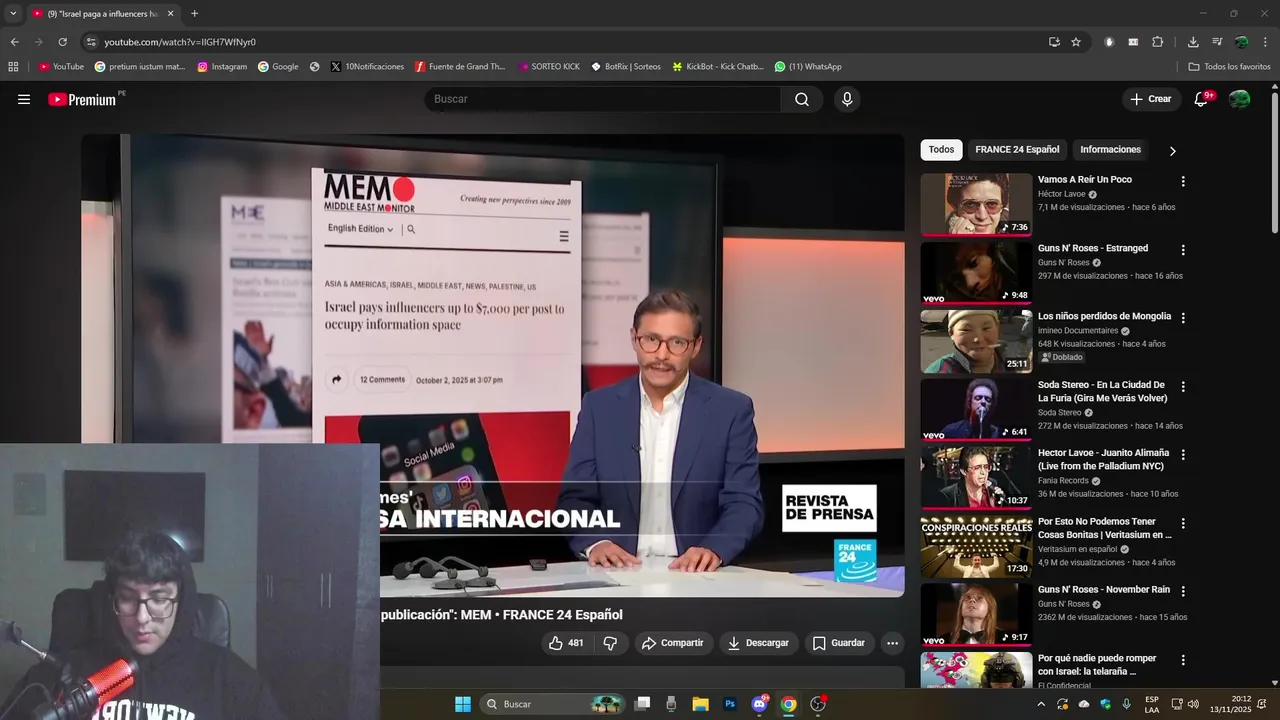The image size is (1280, 720).
Task: Click the YouTube search input field
Action: [x=603, y=99]
